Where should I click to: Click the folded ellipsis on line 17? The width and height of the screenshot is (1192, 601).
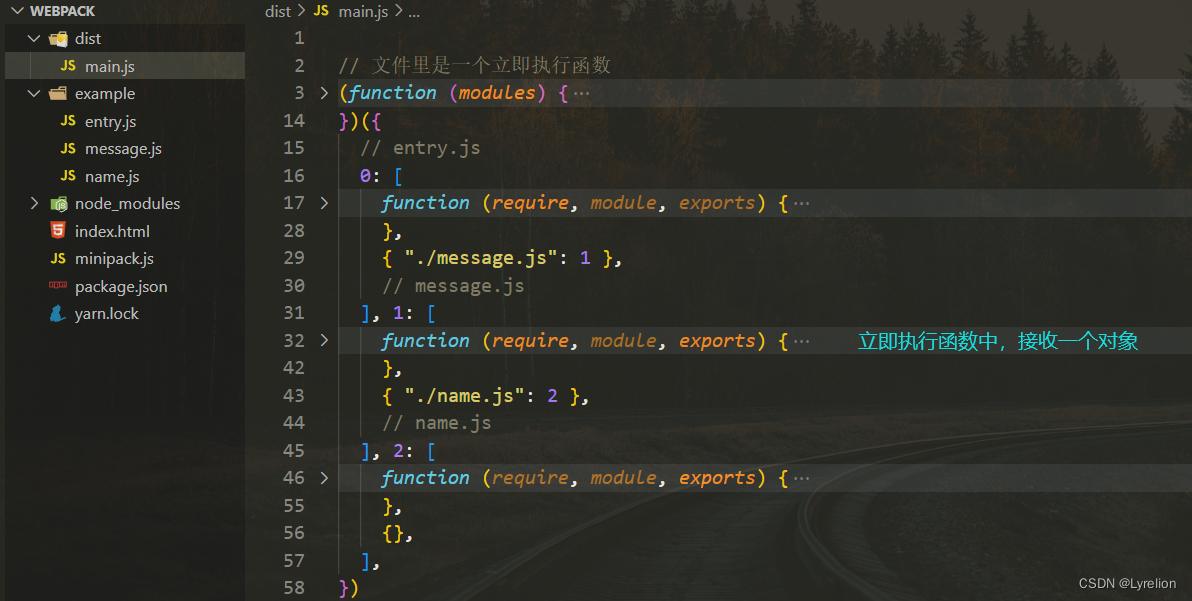click(x=801, y=204)
